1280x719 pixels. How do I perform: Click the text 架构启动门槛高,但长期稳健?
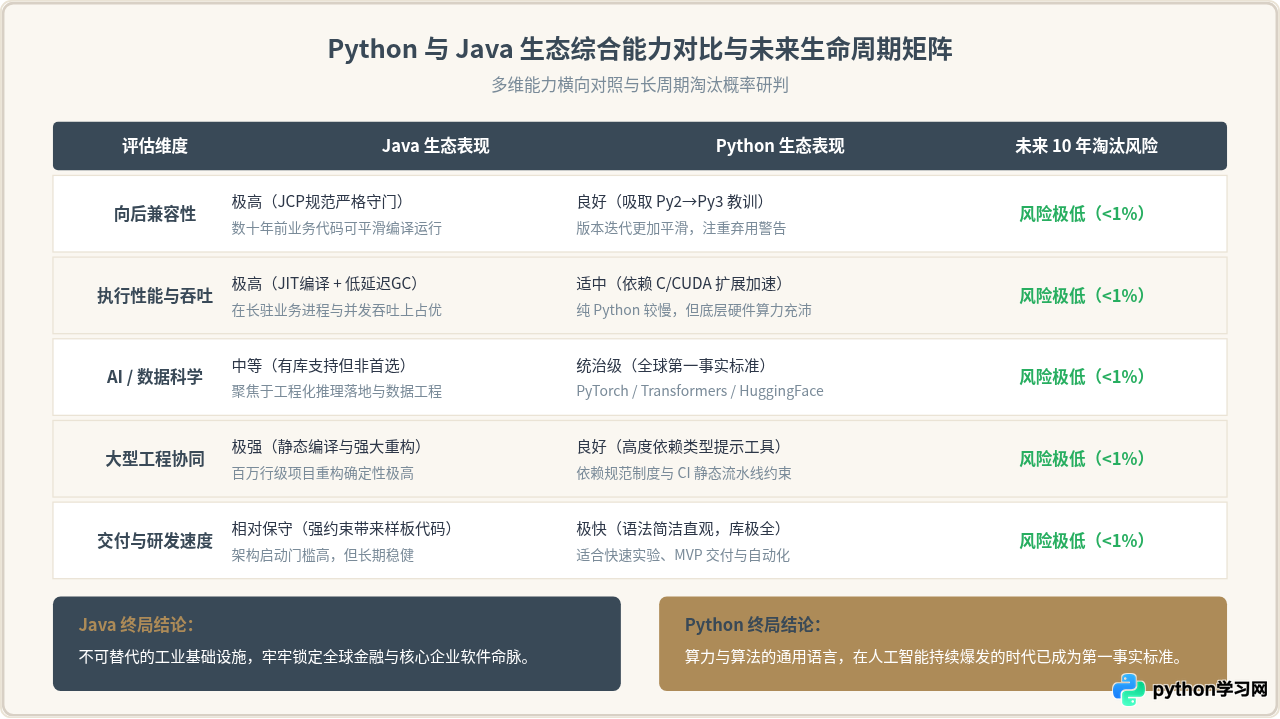[323, 555]
